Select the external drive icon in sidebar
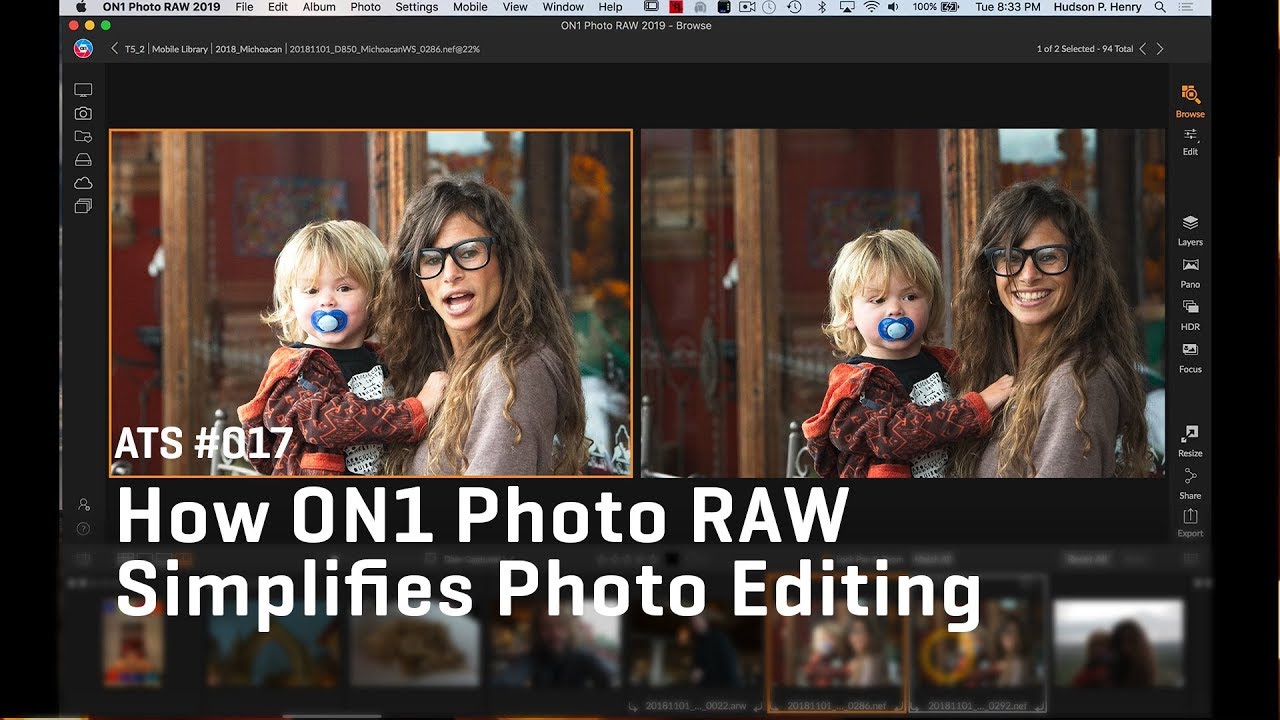 pos(83,160)
